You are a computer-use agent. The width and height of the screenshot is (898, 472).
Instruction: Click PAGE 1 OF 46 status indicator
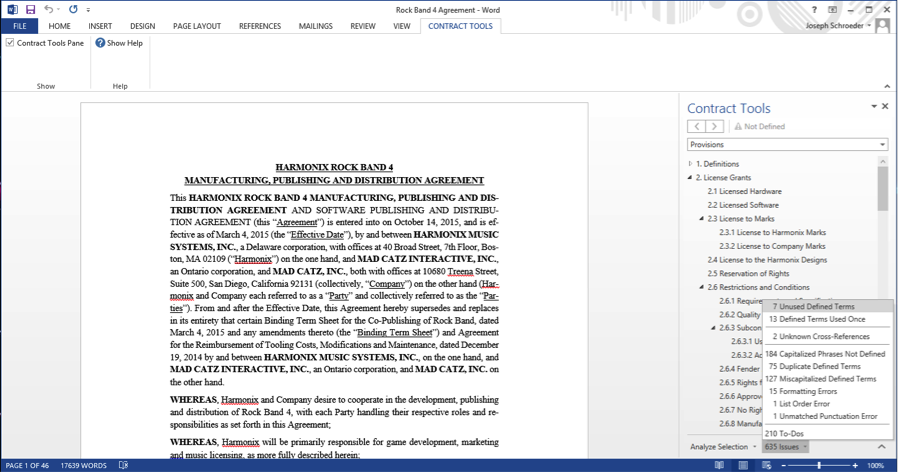point(27,466)
